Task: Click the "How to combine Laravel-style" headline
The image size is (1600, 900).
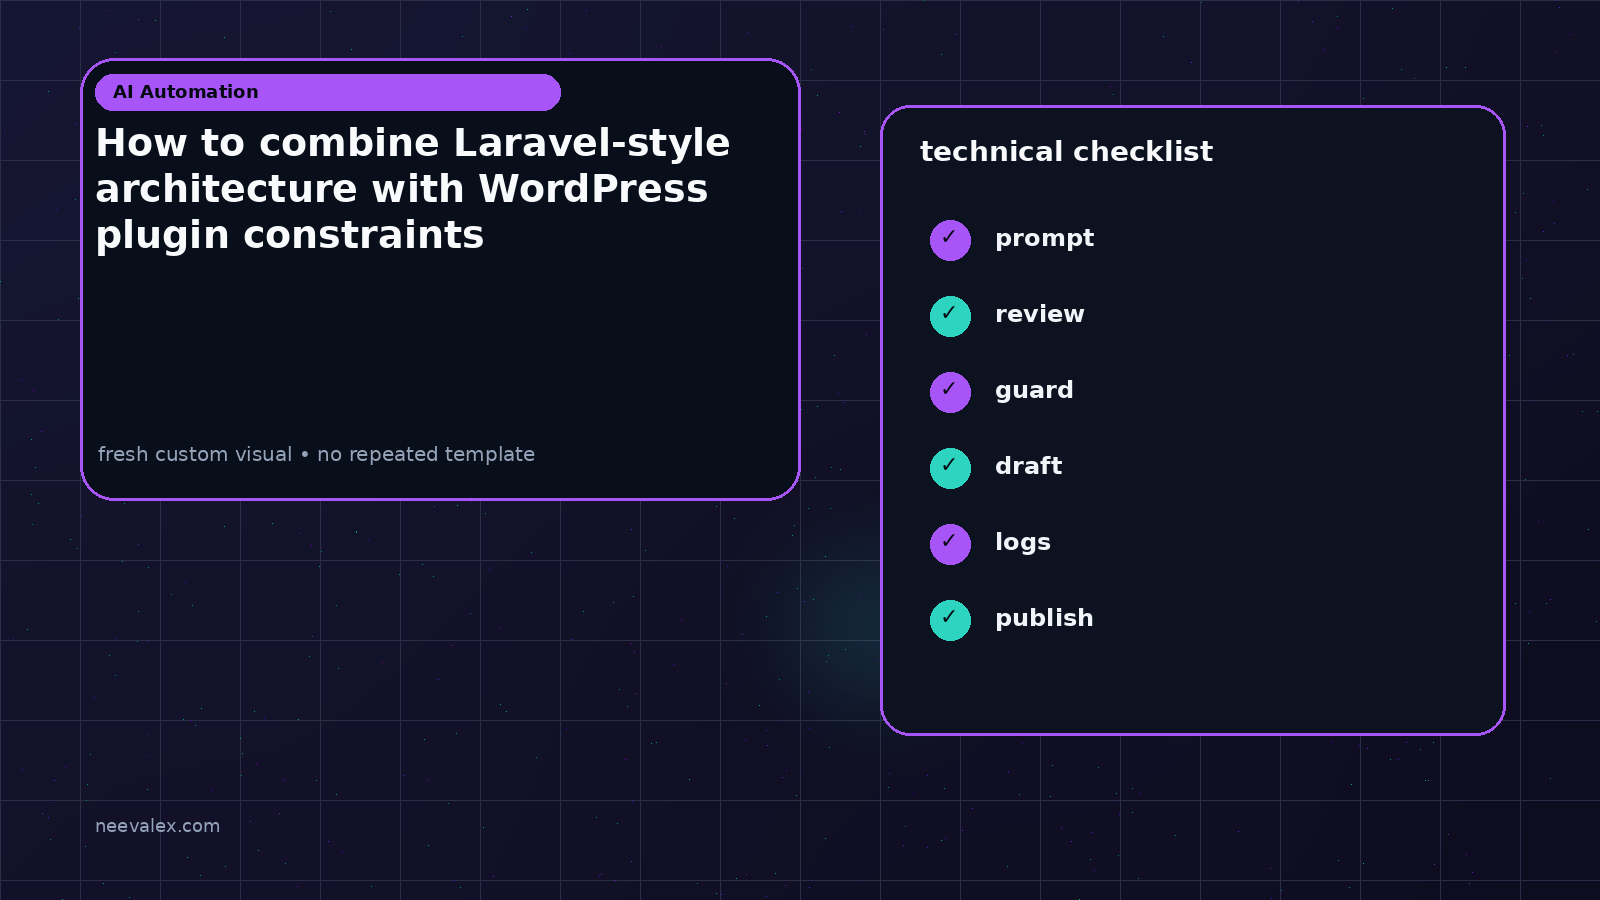Action: pos(413,143)
